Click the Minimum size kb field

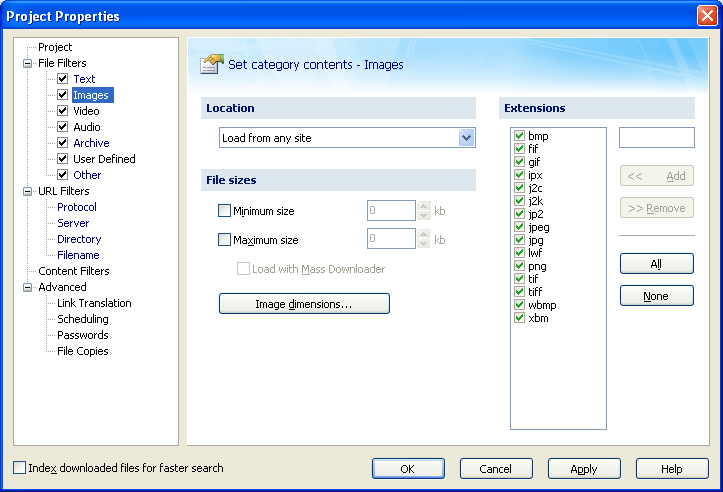[x=391, y=211]
